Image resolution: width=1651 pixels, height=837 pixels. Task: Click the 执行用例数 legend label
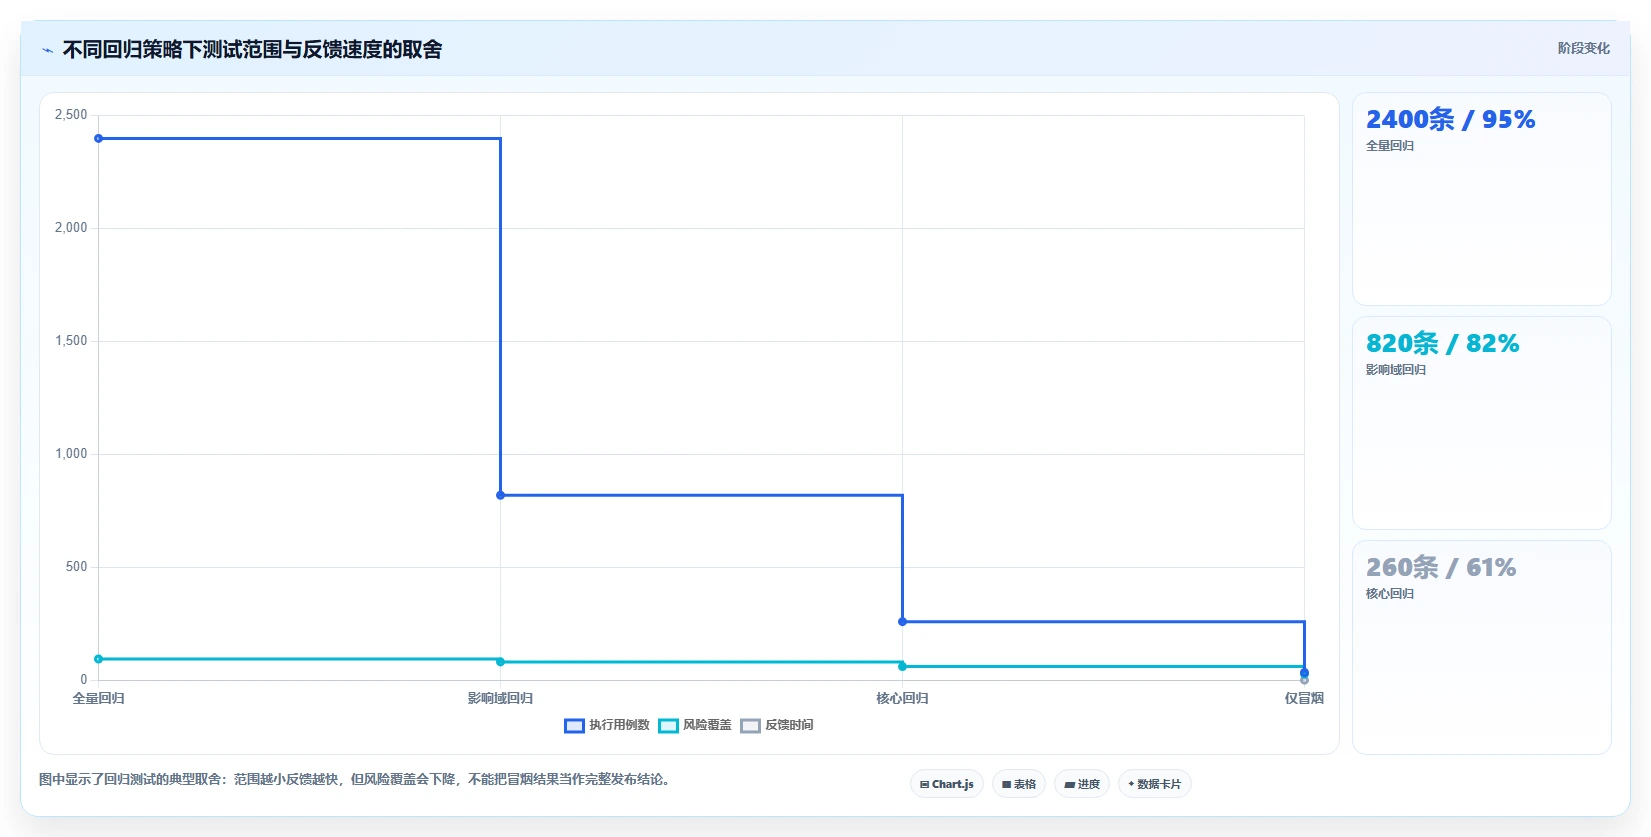(x=619, y=725)
